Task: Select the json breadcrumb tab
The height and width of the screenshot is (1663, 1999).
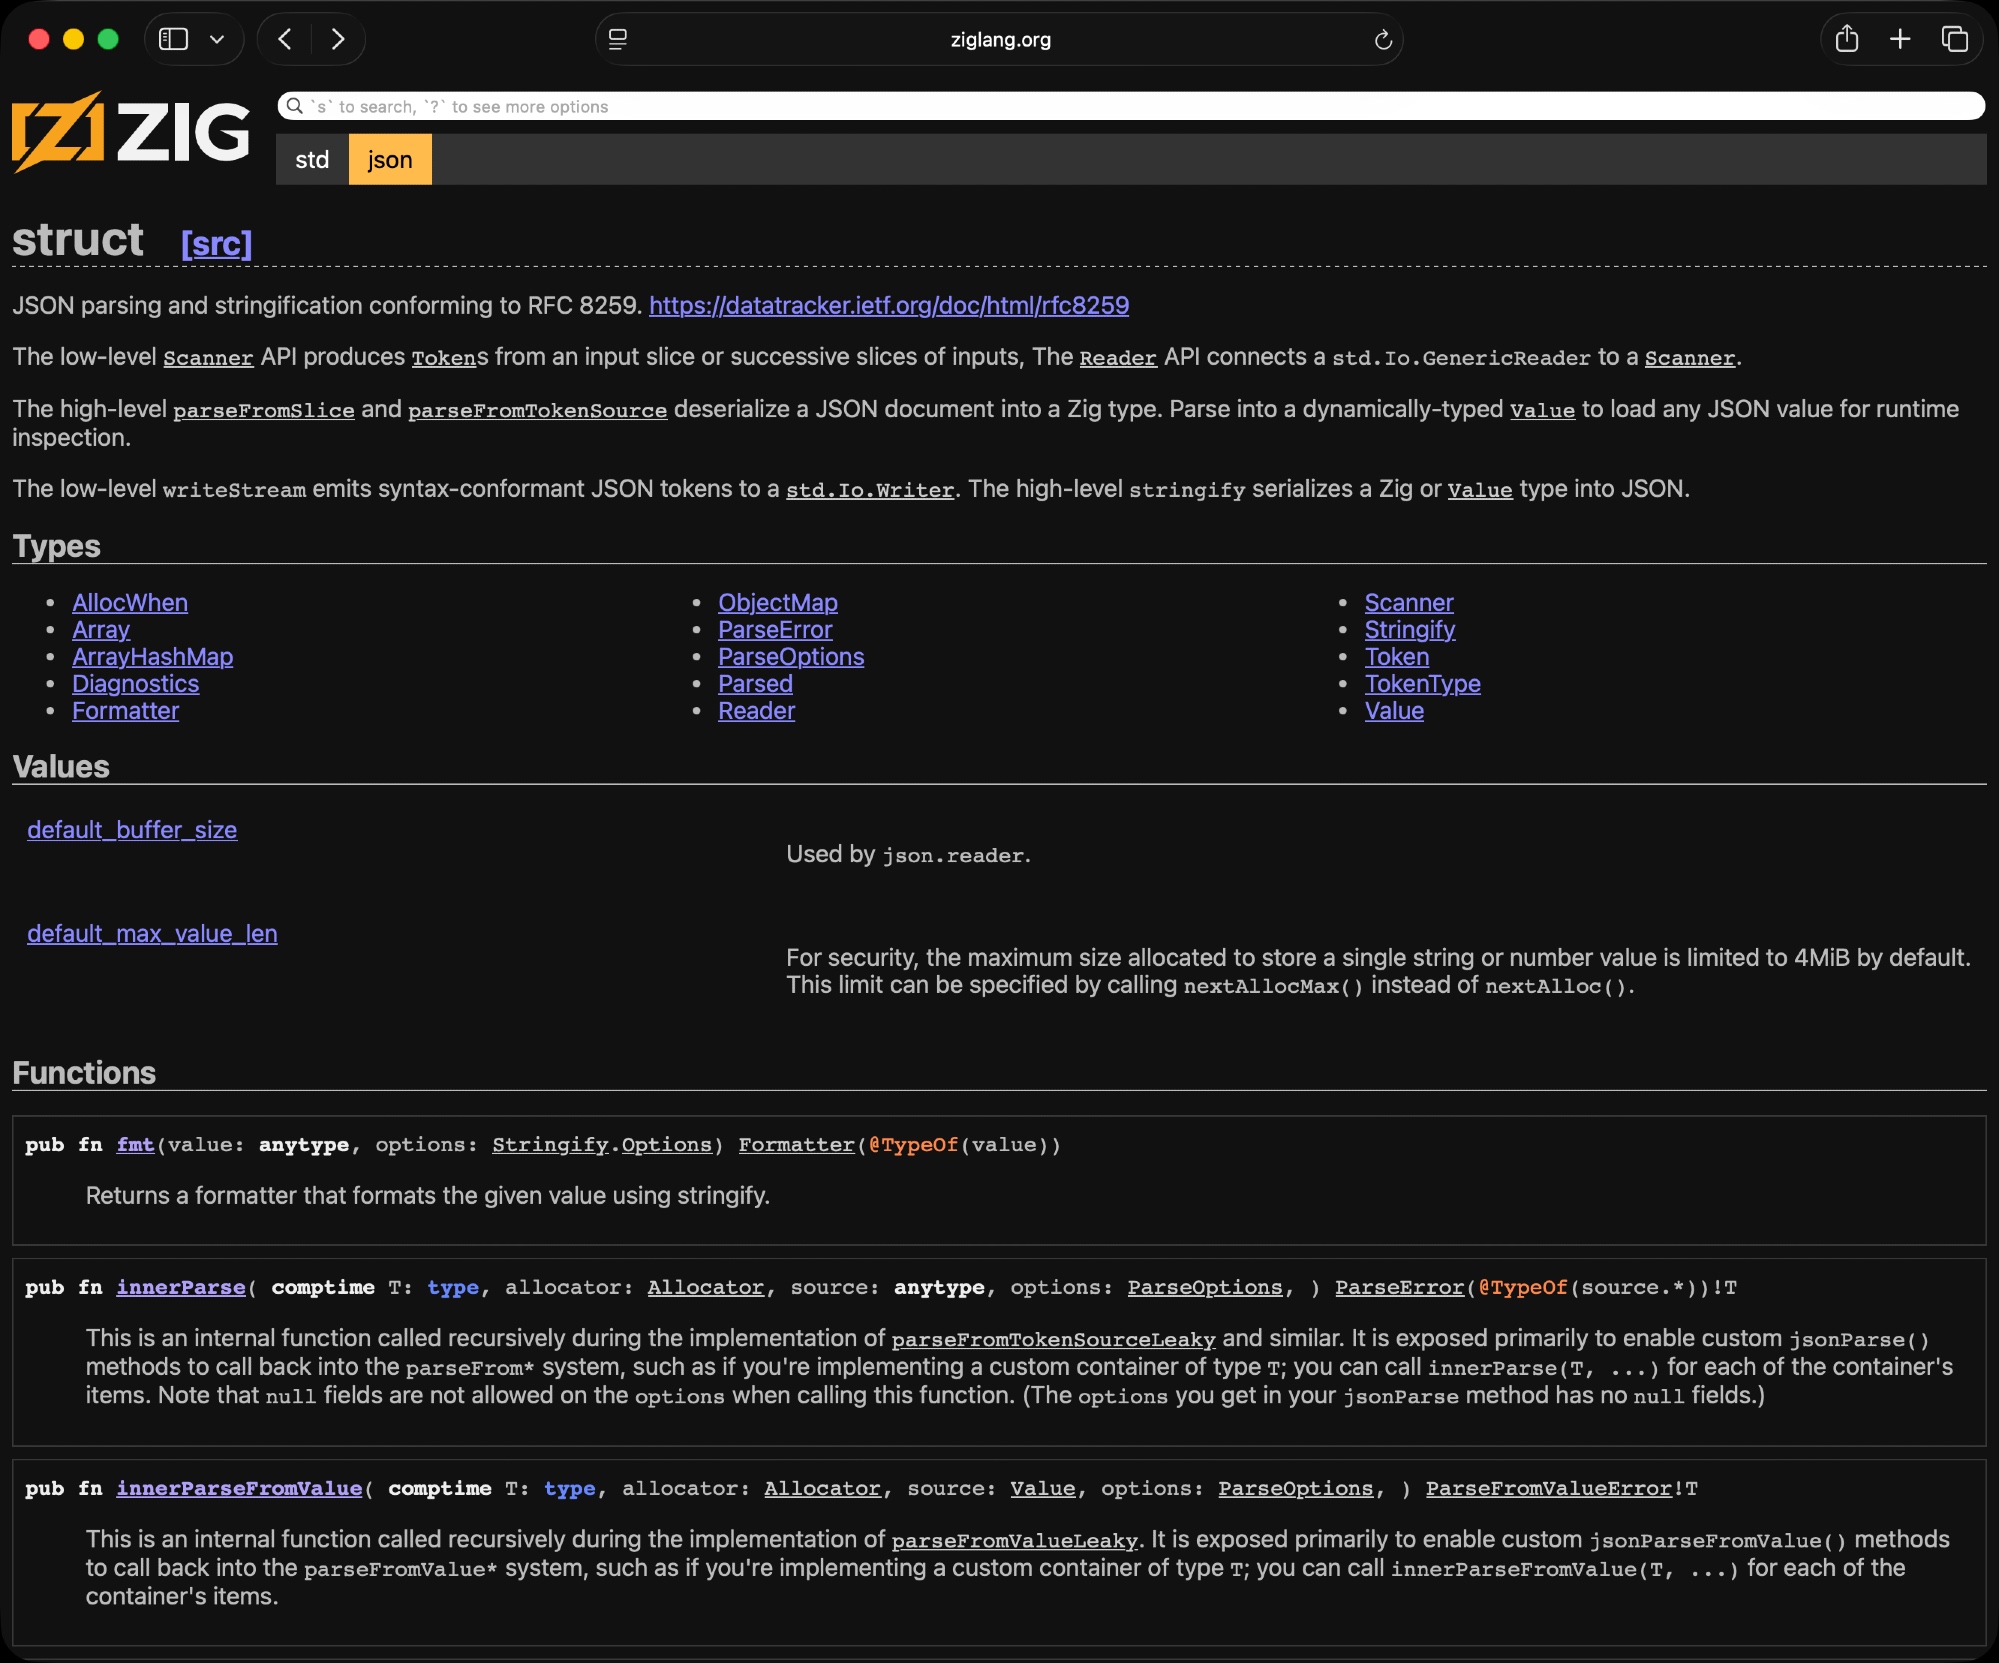Action: [x=389, y=160]
